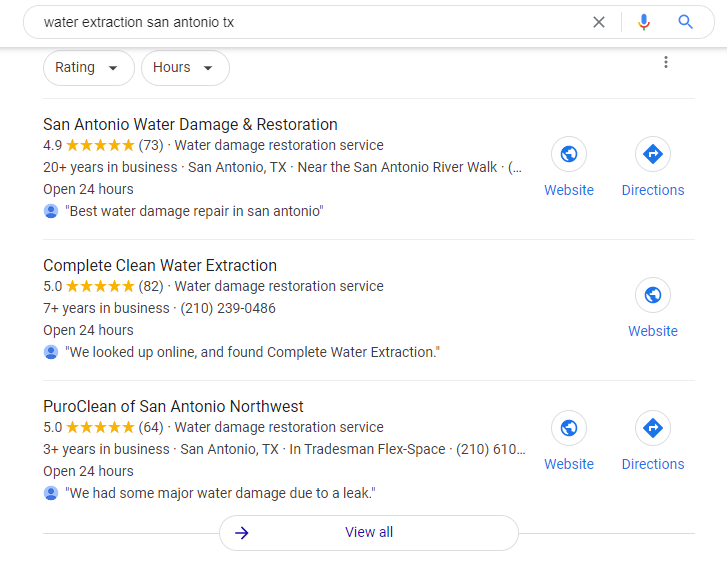Open Complete Clean Water Extraction website globe icon
Screen dimensions: 727x568
coord(653,296)
